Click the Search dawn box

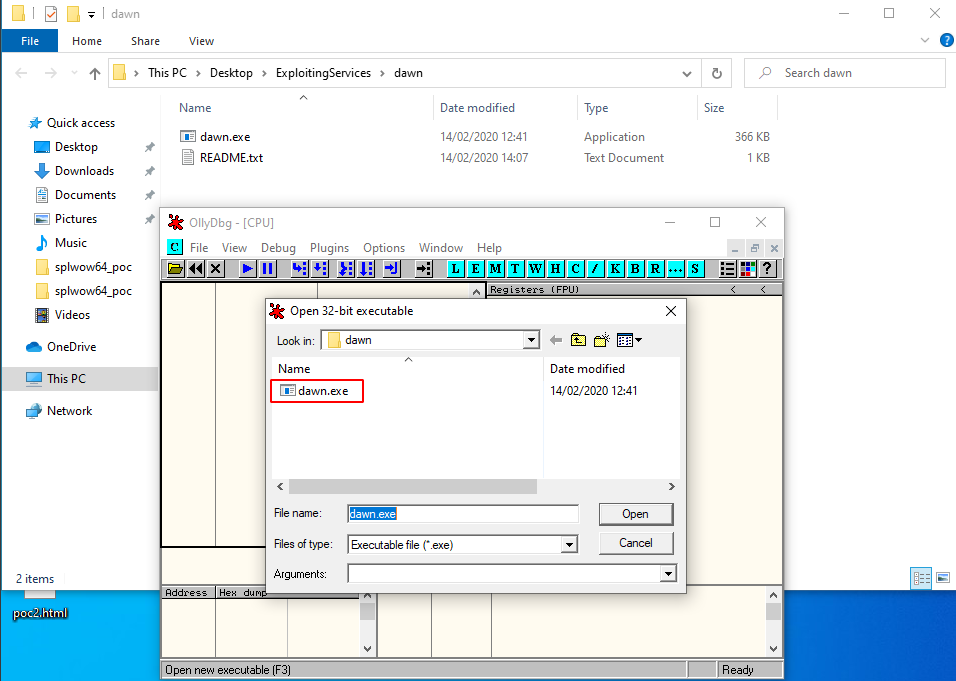point(845,73)
